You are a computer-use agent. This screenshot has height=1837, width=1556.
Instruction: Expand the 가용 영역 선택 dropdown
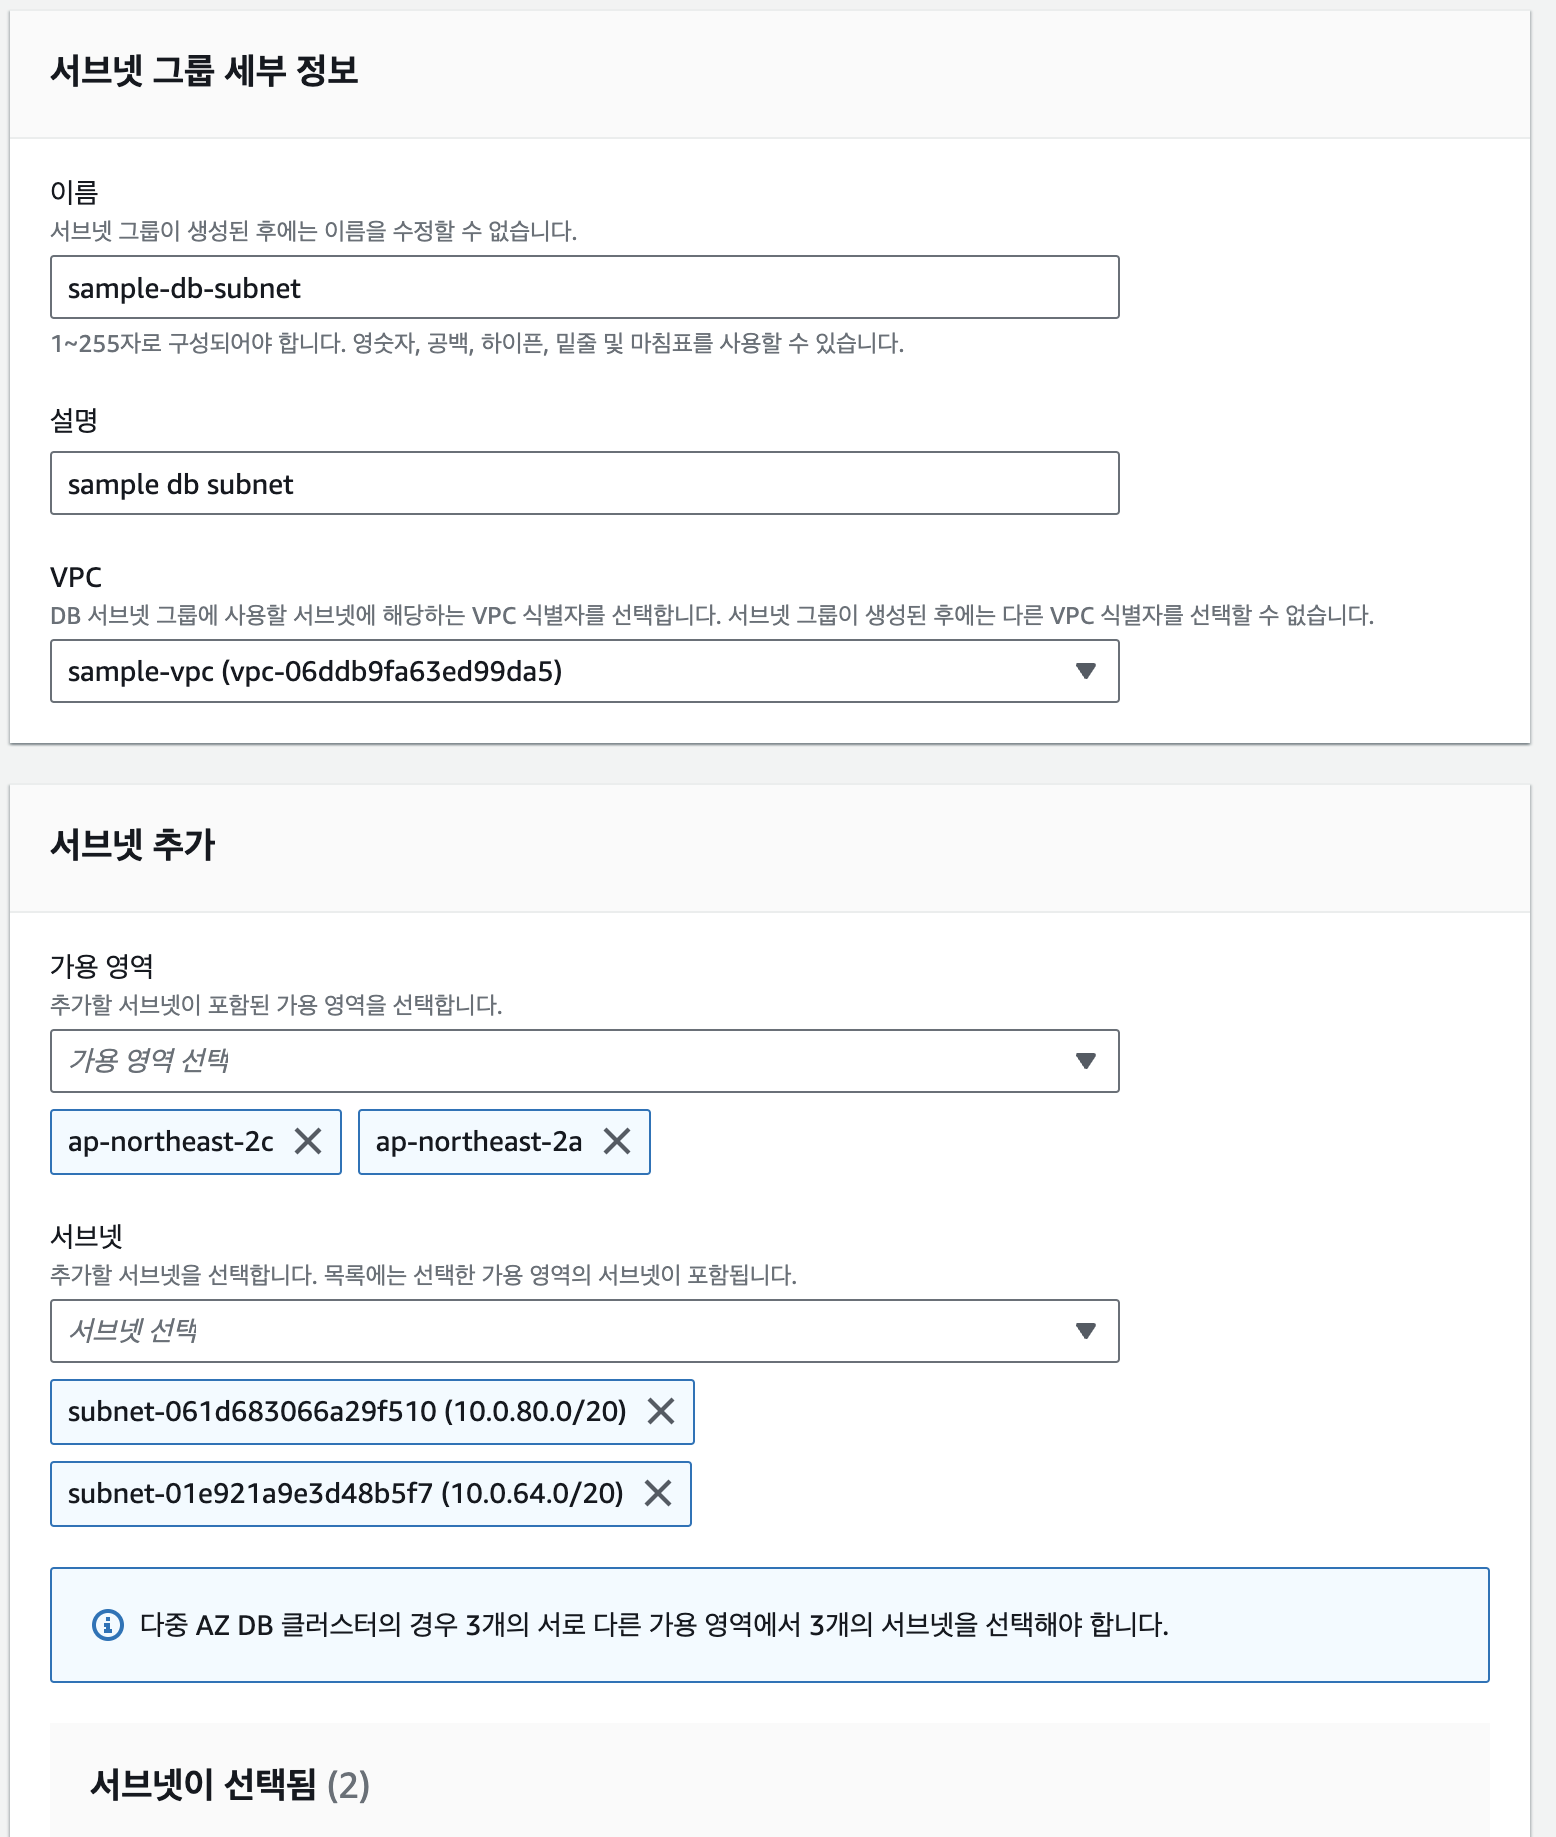pyautogui.click(x=560, y=1061)
